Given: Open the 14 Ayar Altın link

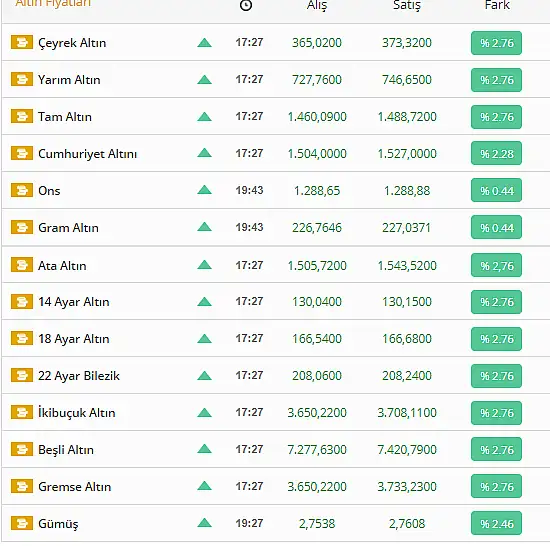Looking at the screenshot, I should [x=74, y=302].
